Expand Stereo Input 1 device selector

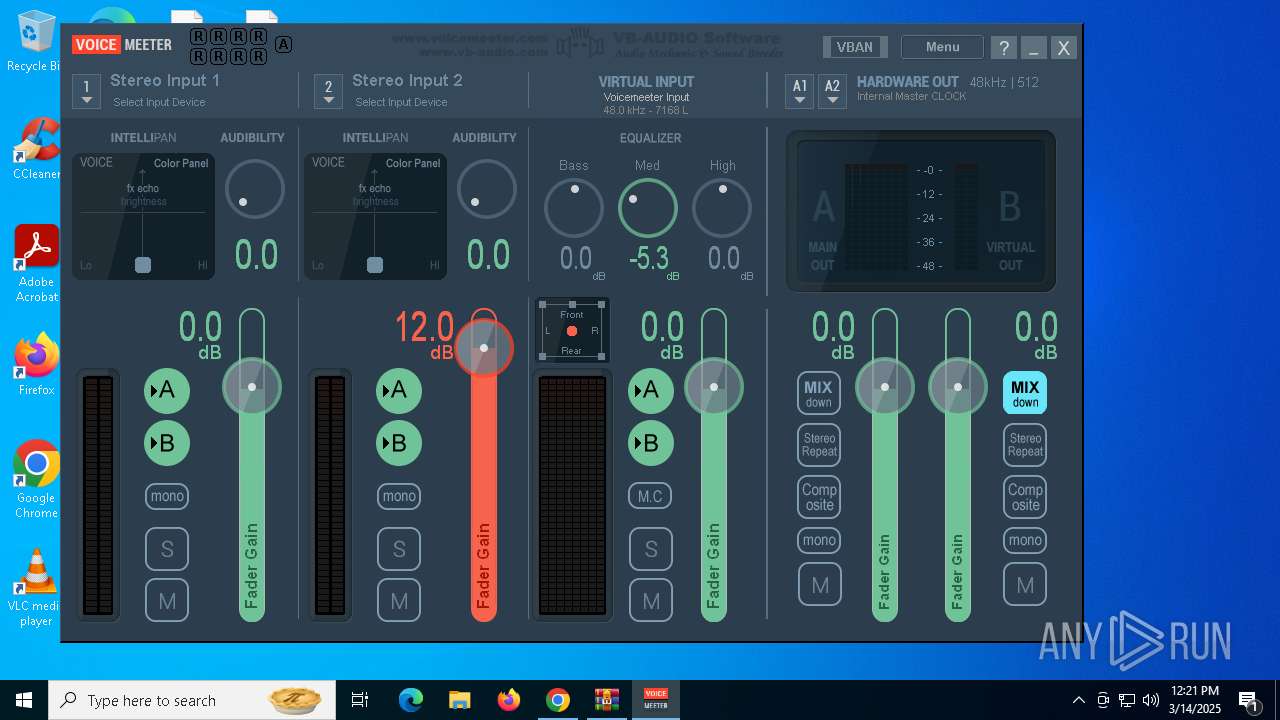pyautogui.click(x=87, y=91)
